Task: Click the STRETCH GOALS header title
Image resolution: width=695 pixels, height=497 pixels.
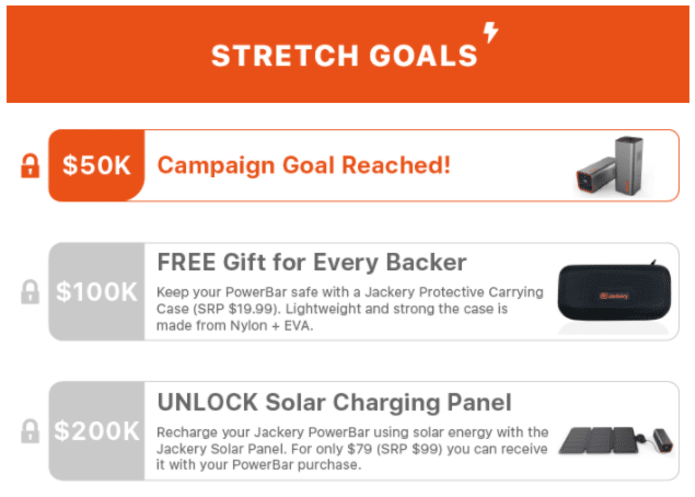Action: 344,56
